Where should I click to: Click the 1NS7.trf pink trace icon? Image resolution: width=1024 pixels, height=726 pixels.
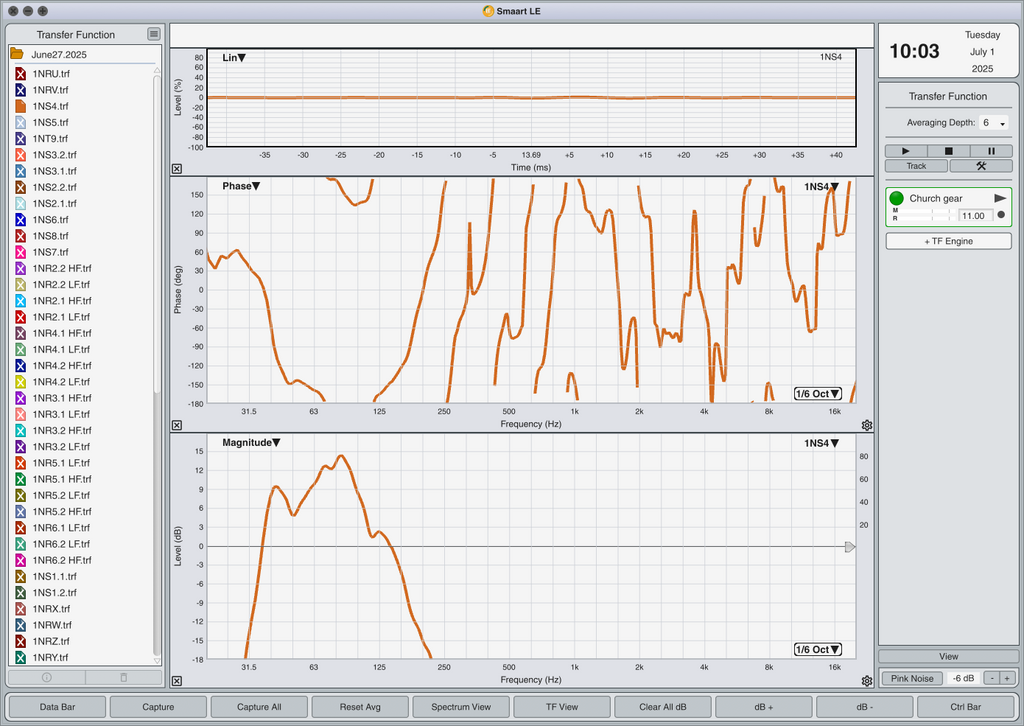click(20, 252)
